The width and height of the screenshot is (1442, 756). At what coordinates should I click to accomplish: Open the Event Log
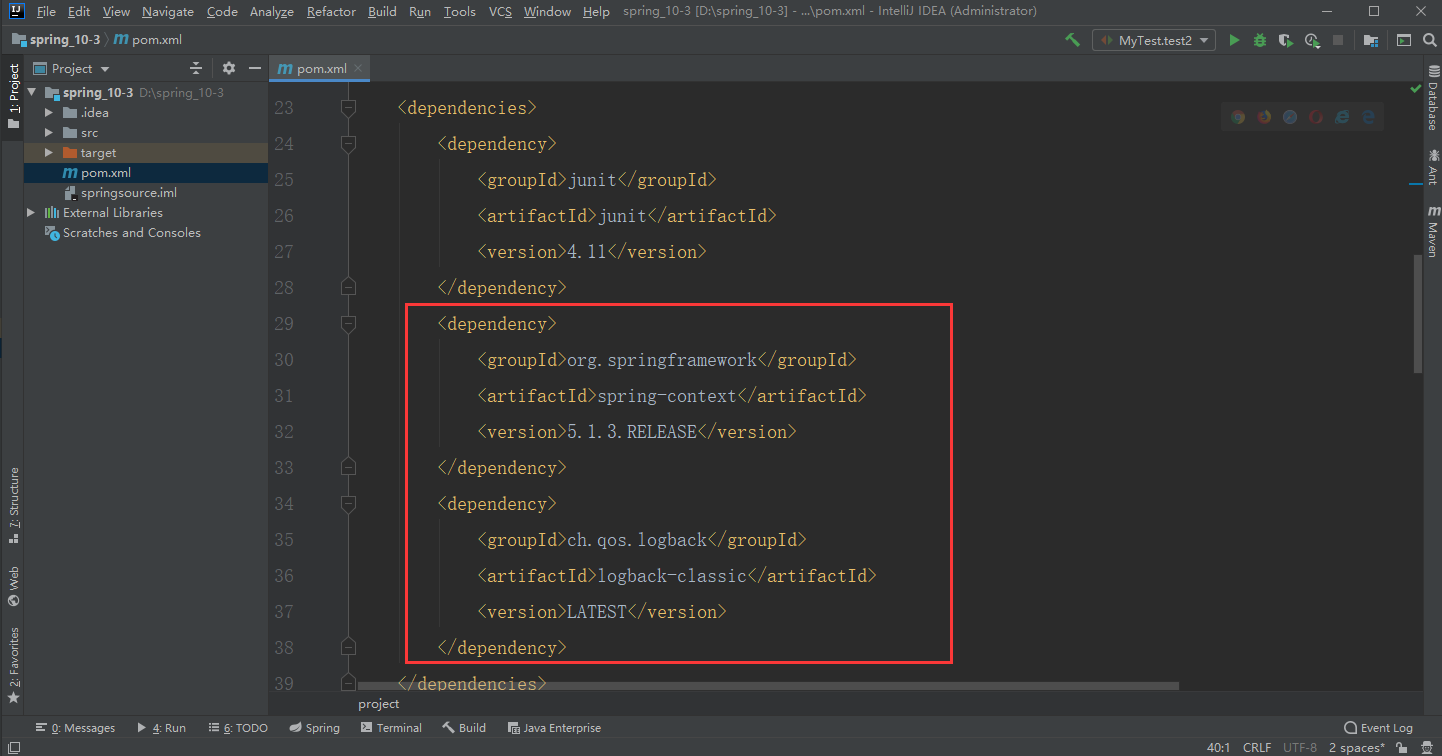(1379, 728)
